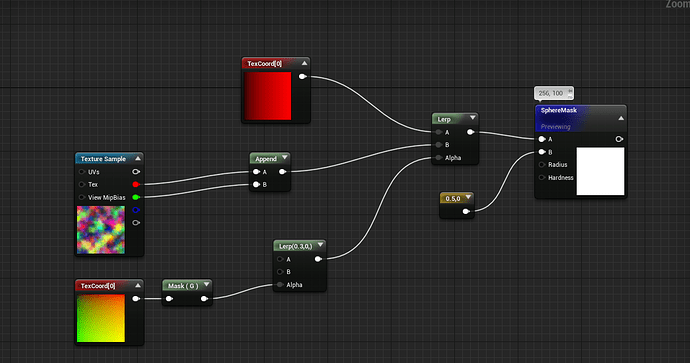Screen dimensions: 690x363
Task: Select the Append node title
Action: 266,159
